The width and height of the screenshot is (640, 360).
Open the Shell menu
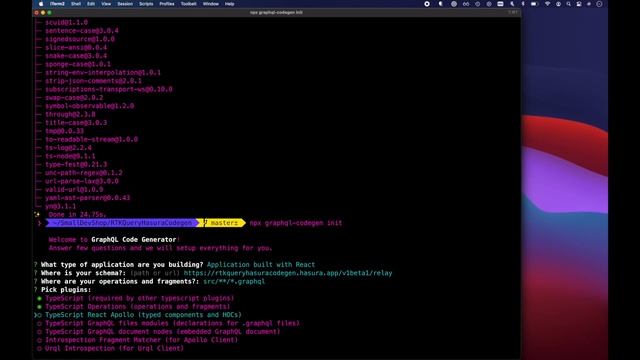76,4
